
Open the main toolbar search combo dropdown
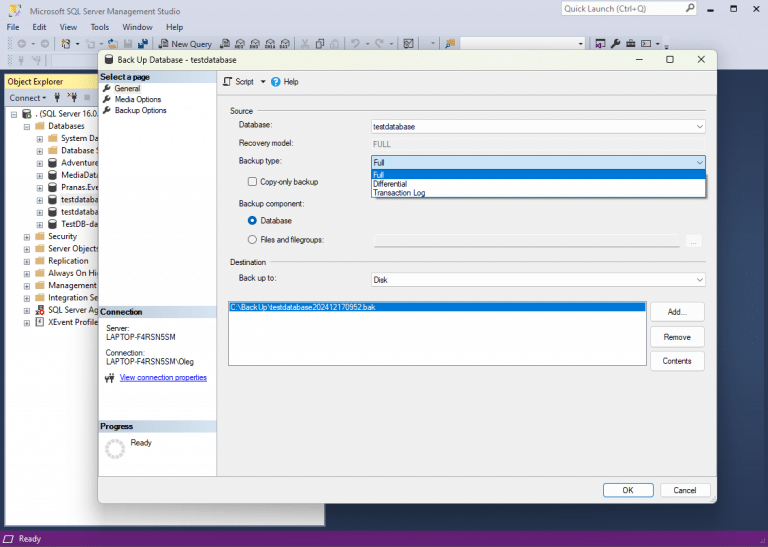pos(580,44)
